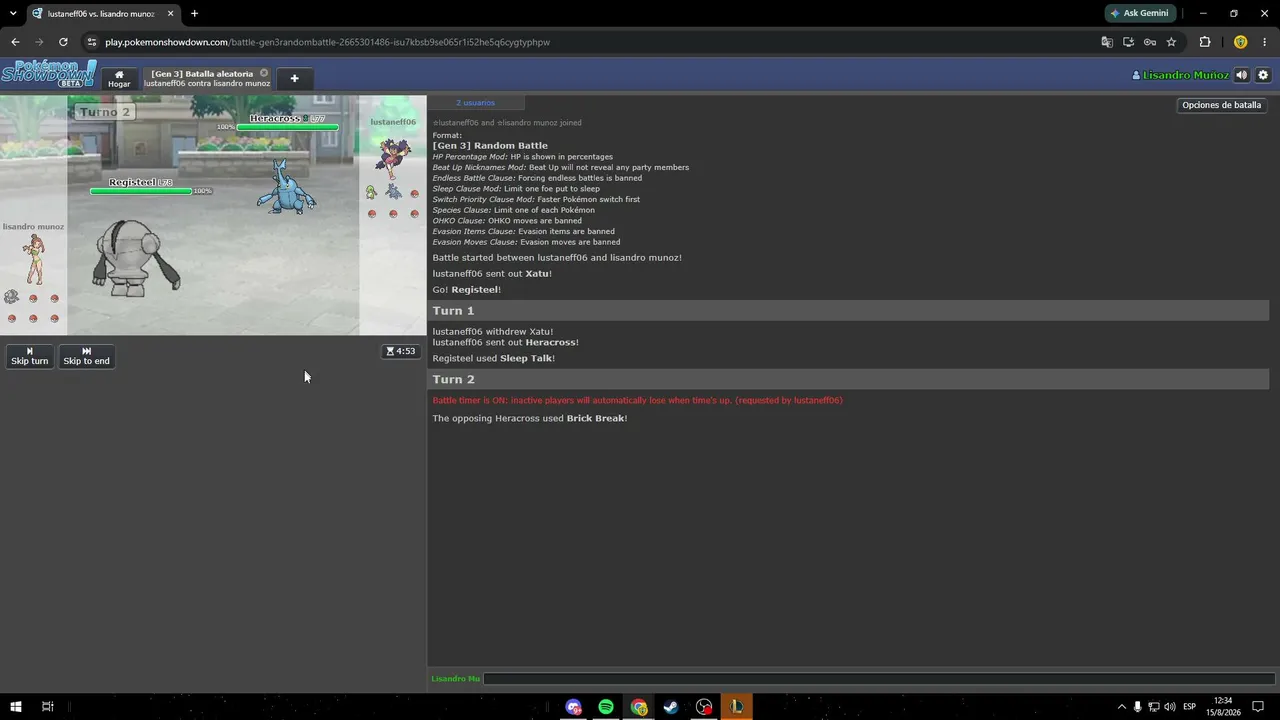Image resolution: width=1280 pixels, height=720 pixels.
Task: Open Opciones de batalla
Action: [1221, 105]
